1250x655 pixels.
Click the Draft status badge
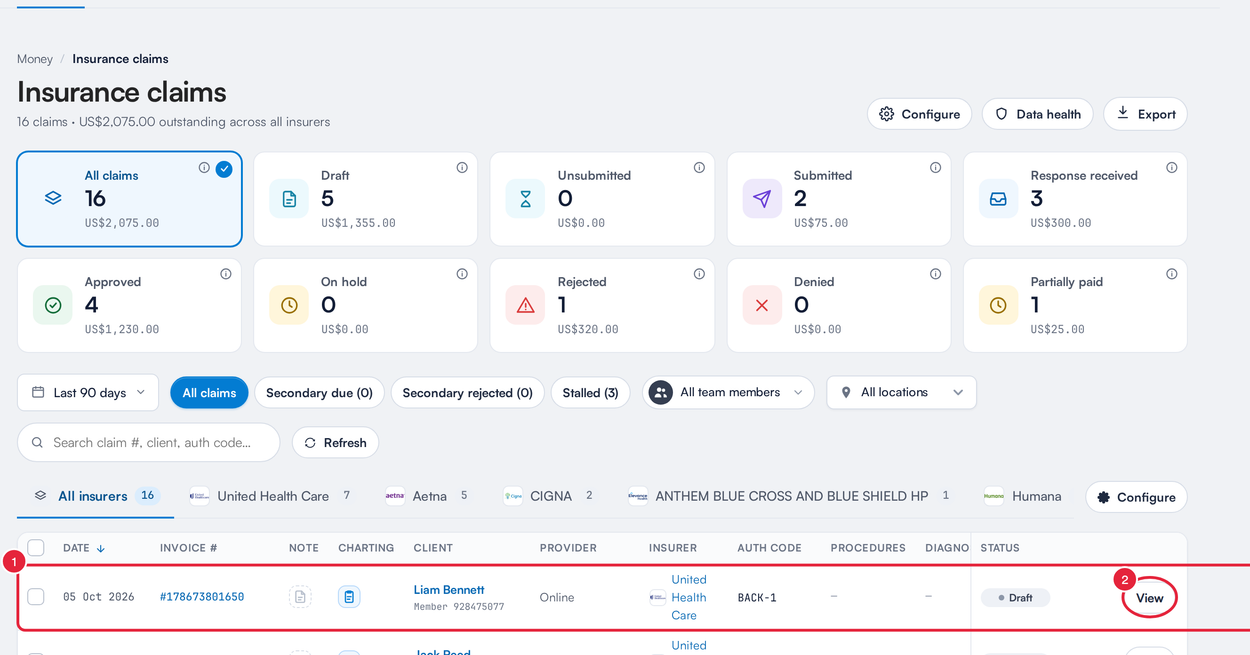pyautogui.click(x=1015, y=597)
